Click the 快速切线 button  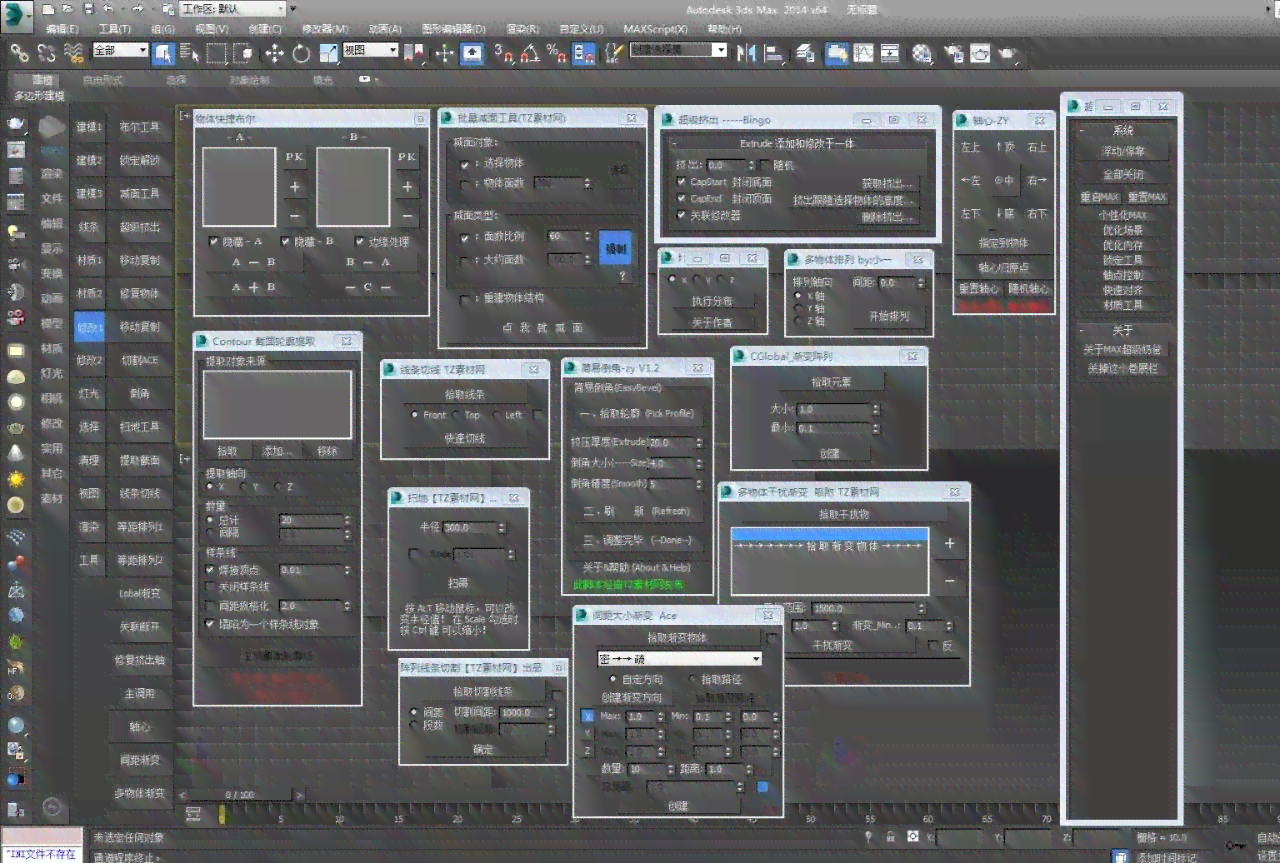464,438
